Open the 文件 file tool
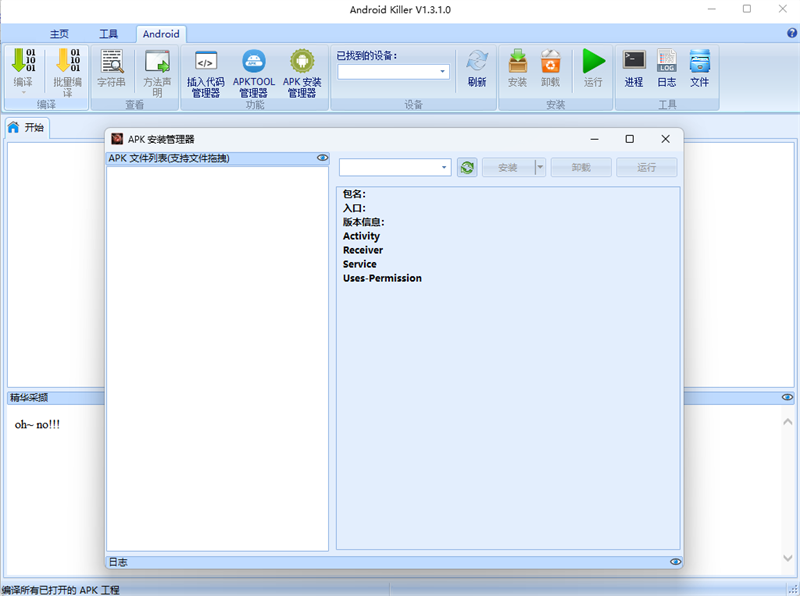Screen dimensions: 800x596 click(x=699, y=68)
